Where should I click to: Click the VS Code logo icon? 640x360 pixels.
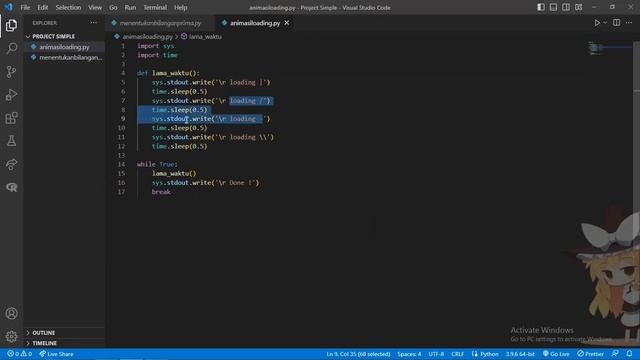(8, 7)
